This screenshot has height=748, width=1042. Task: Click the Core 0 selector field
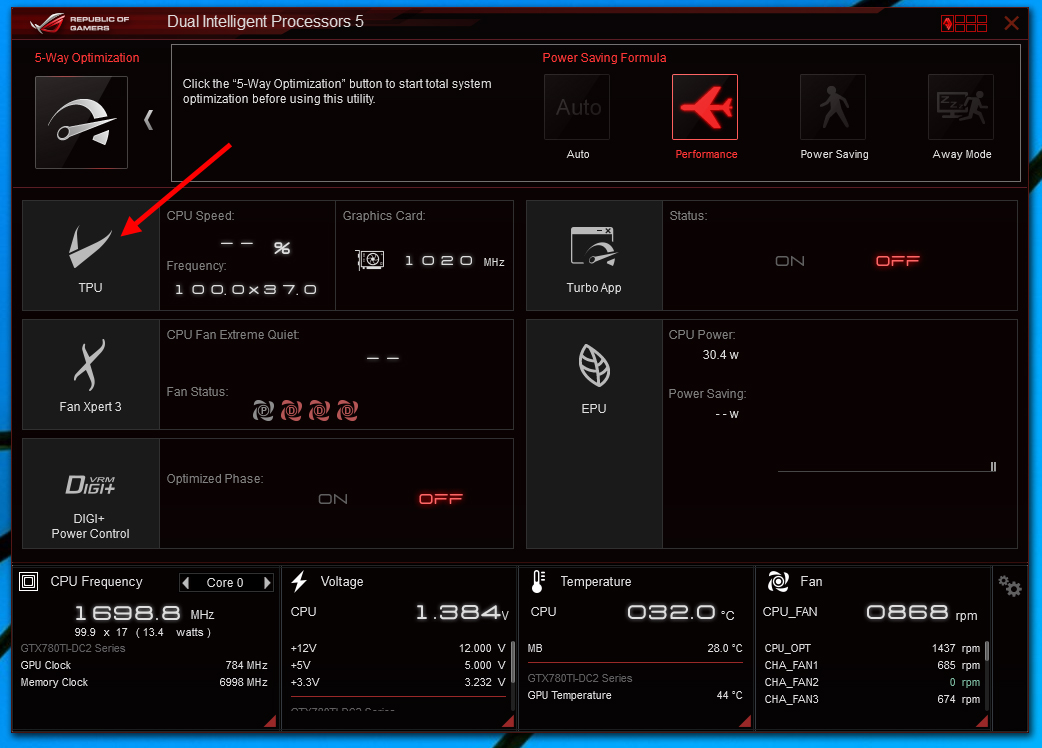[226, 583]
